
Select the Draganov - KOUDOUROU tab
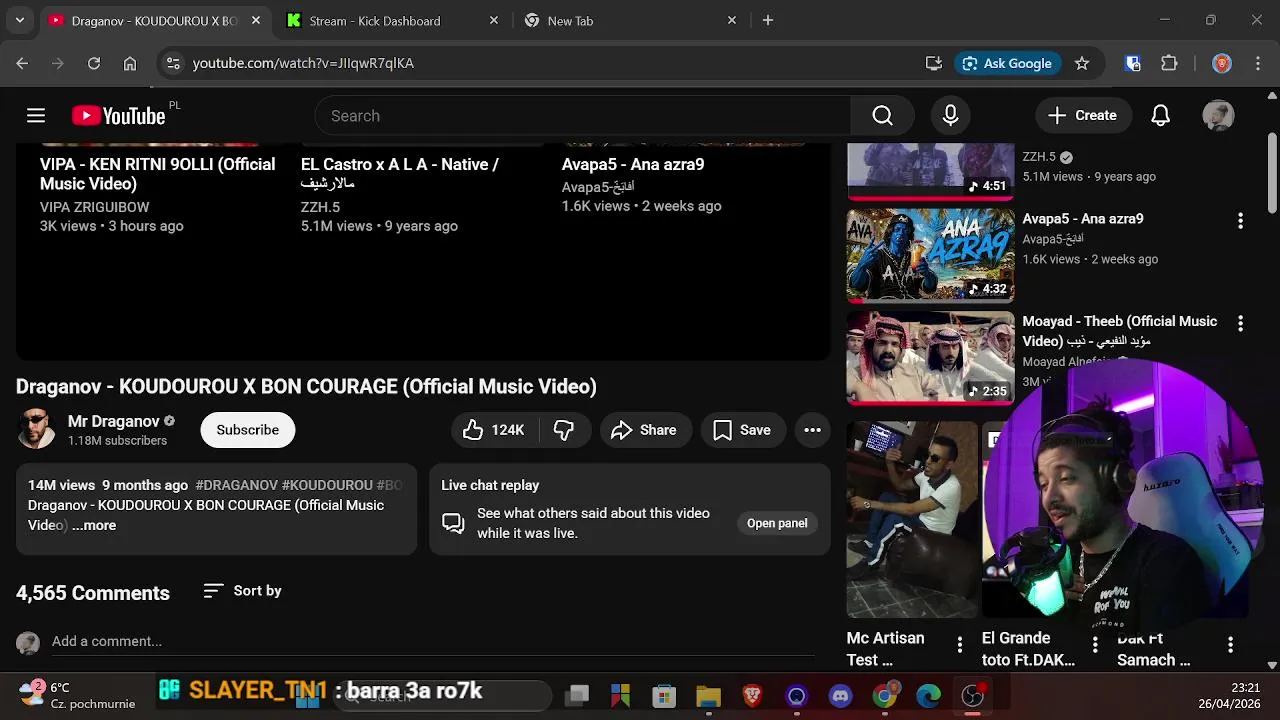tap(153, 20)
